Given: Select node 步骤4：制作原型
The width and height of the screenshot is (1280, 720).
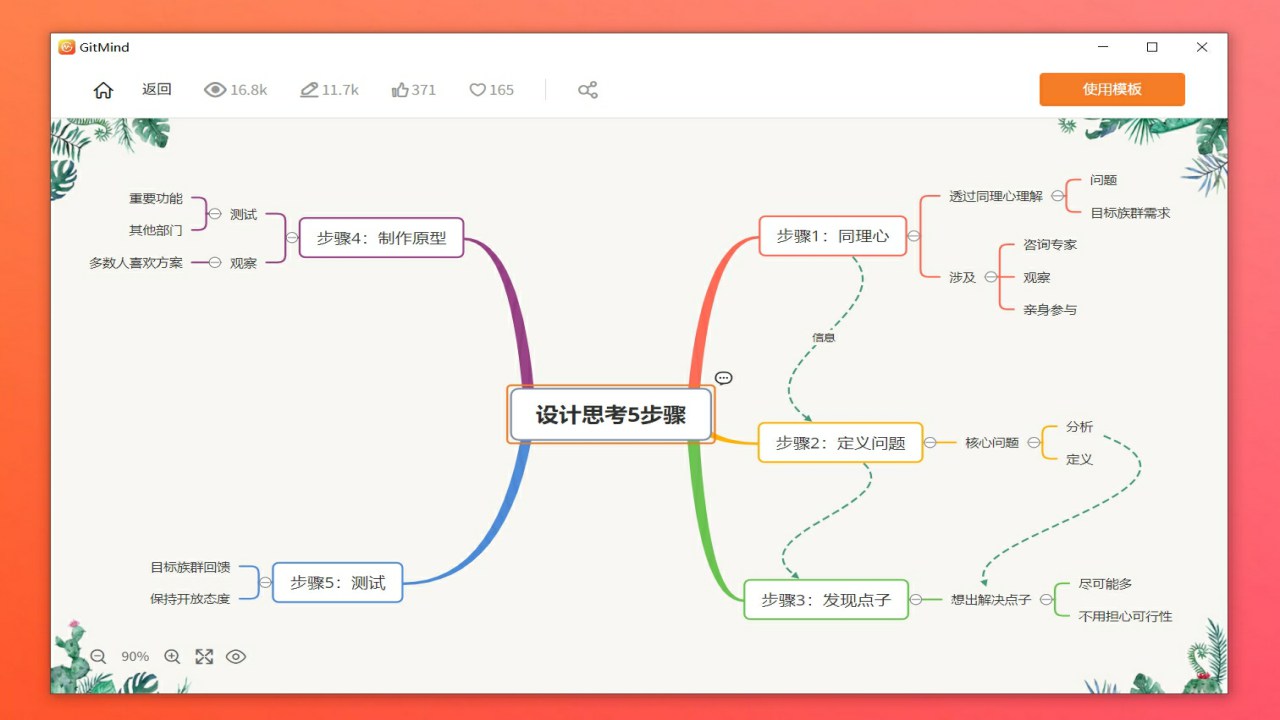Looking at the screenshot, I should tap(382, 238).
